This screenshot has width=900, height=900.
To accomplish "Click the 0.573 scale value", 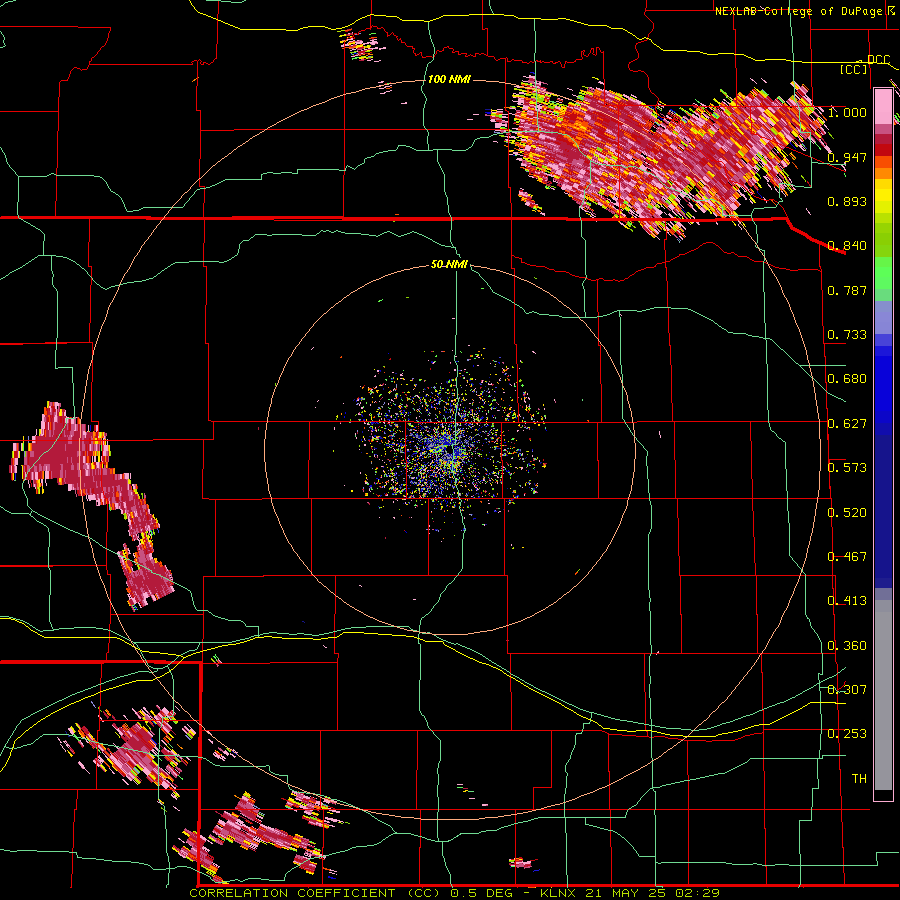I will coord(847,468).
